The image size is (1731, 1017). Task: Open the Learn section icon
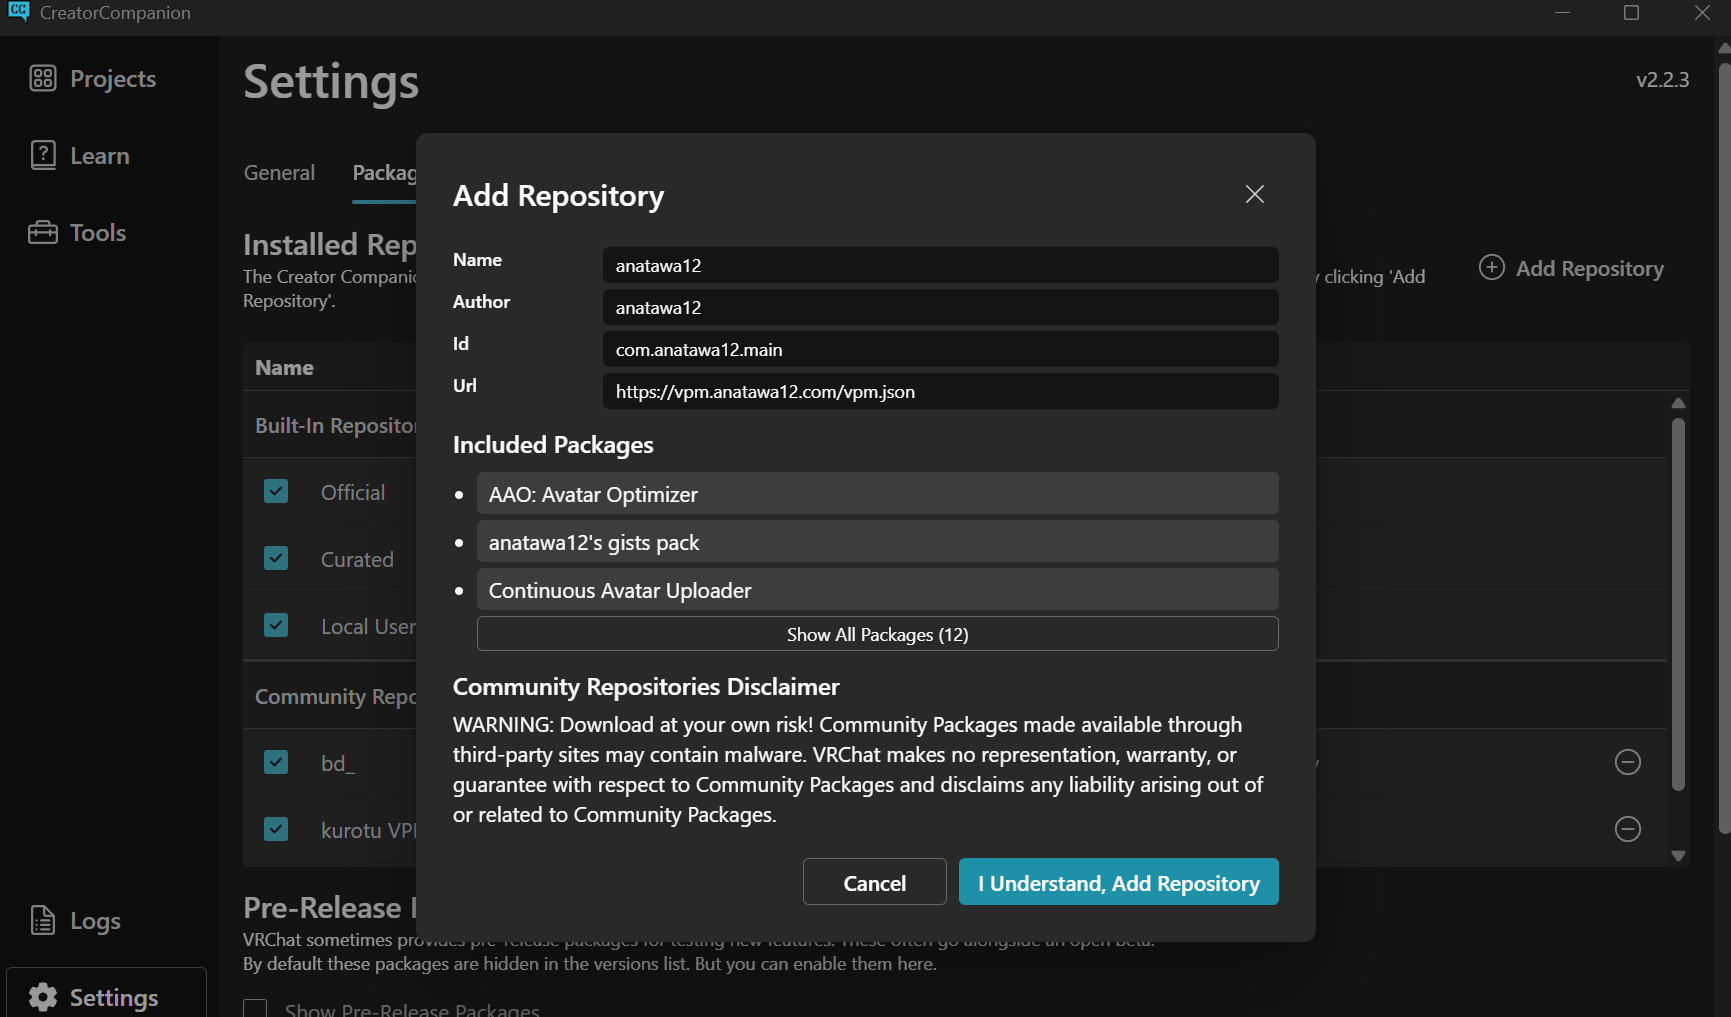(43, 155)
